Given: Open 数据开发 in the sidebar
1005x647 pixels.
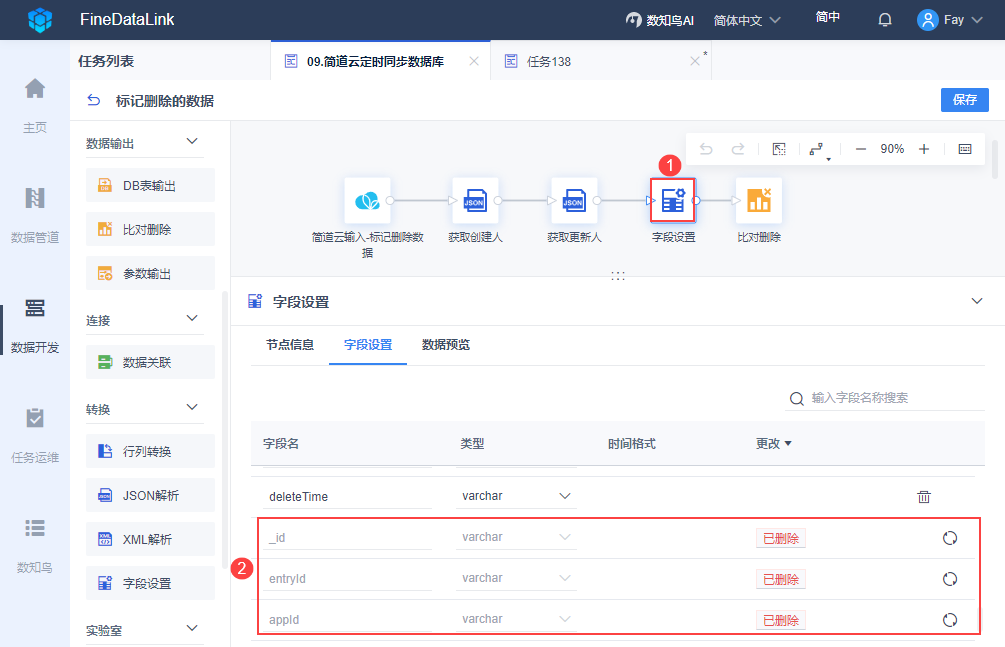Looking at the screenshot, I should click(35, 326).
